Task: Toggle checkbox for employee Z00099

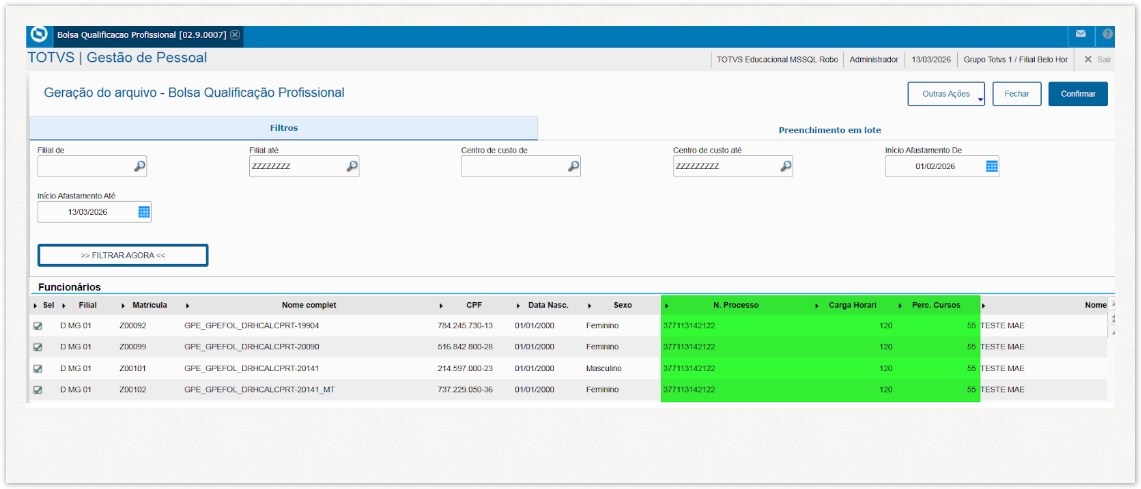Action: 38,347
